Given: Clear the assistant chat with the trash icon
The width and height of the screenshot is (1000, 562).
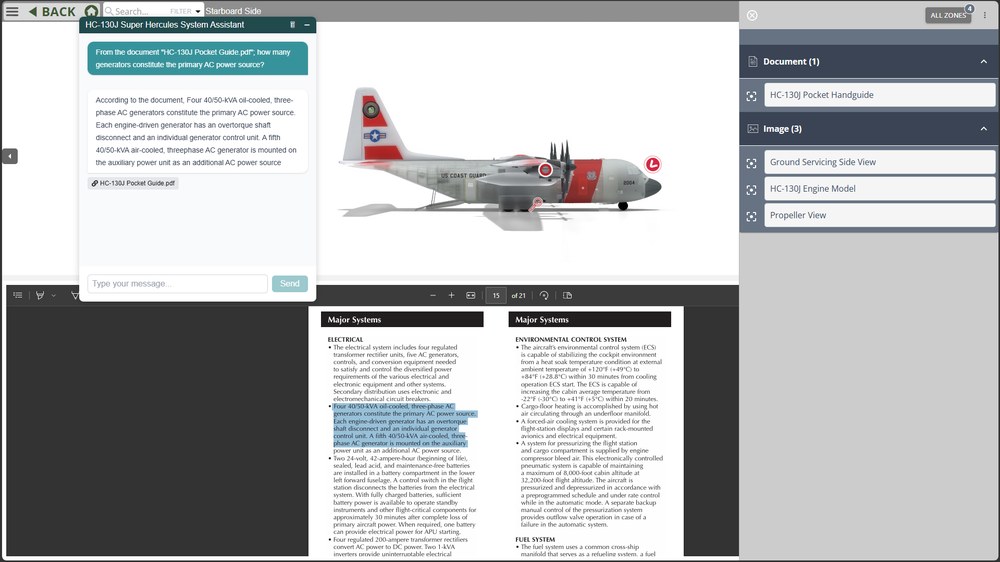Looking at the screenshot, I should click(x=293, y=25).
